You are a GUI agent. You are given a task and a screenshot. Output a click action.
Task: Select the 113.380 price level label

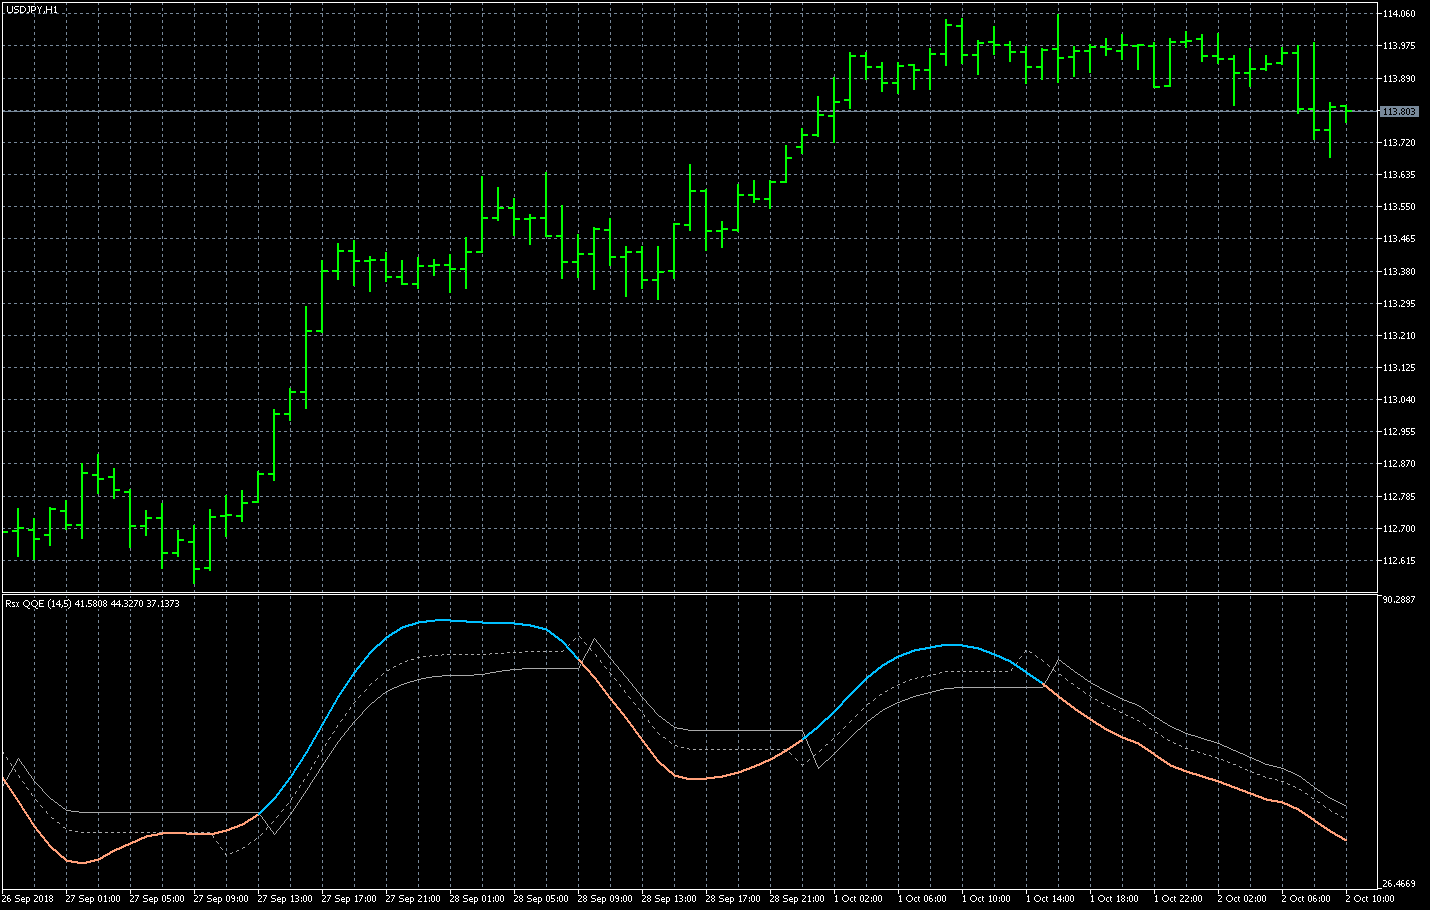[x=1398, y=272]
